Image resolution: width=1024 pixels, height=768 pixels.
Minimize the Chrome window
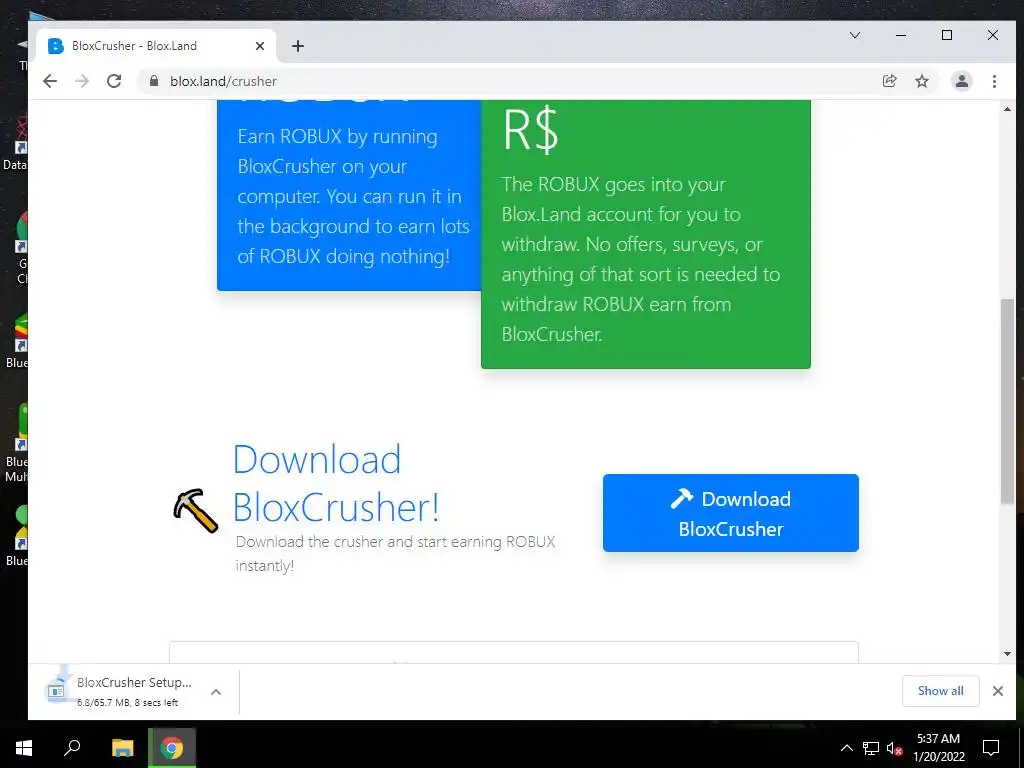tap(901, 35)
